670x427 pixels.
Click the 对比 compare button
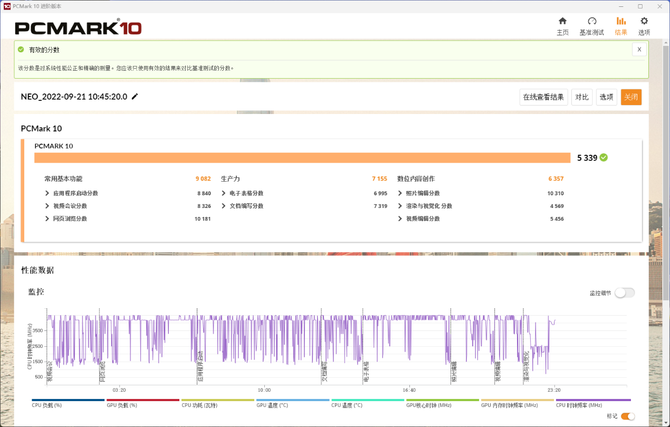[581, 97]
